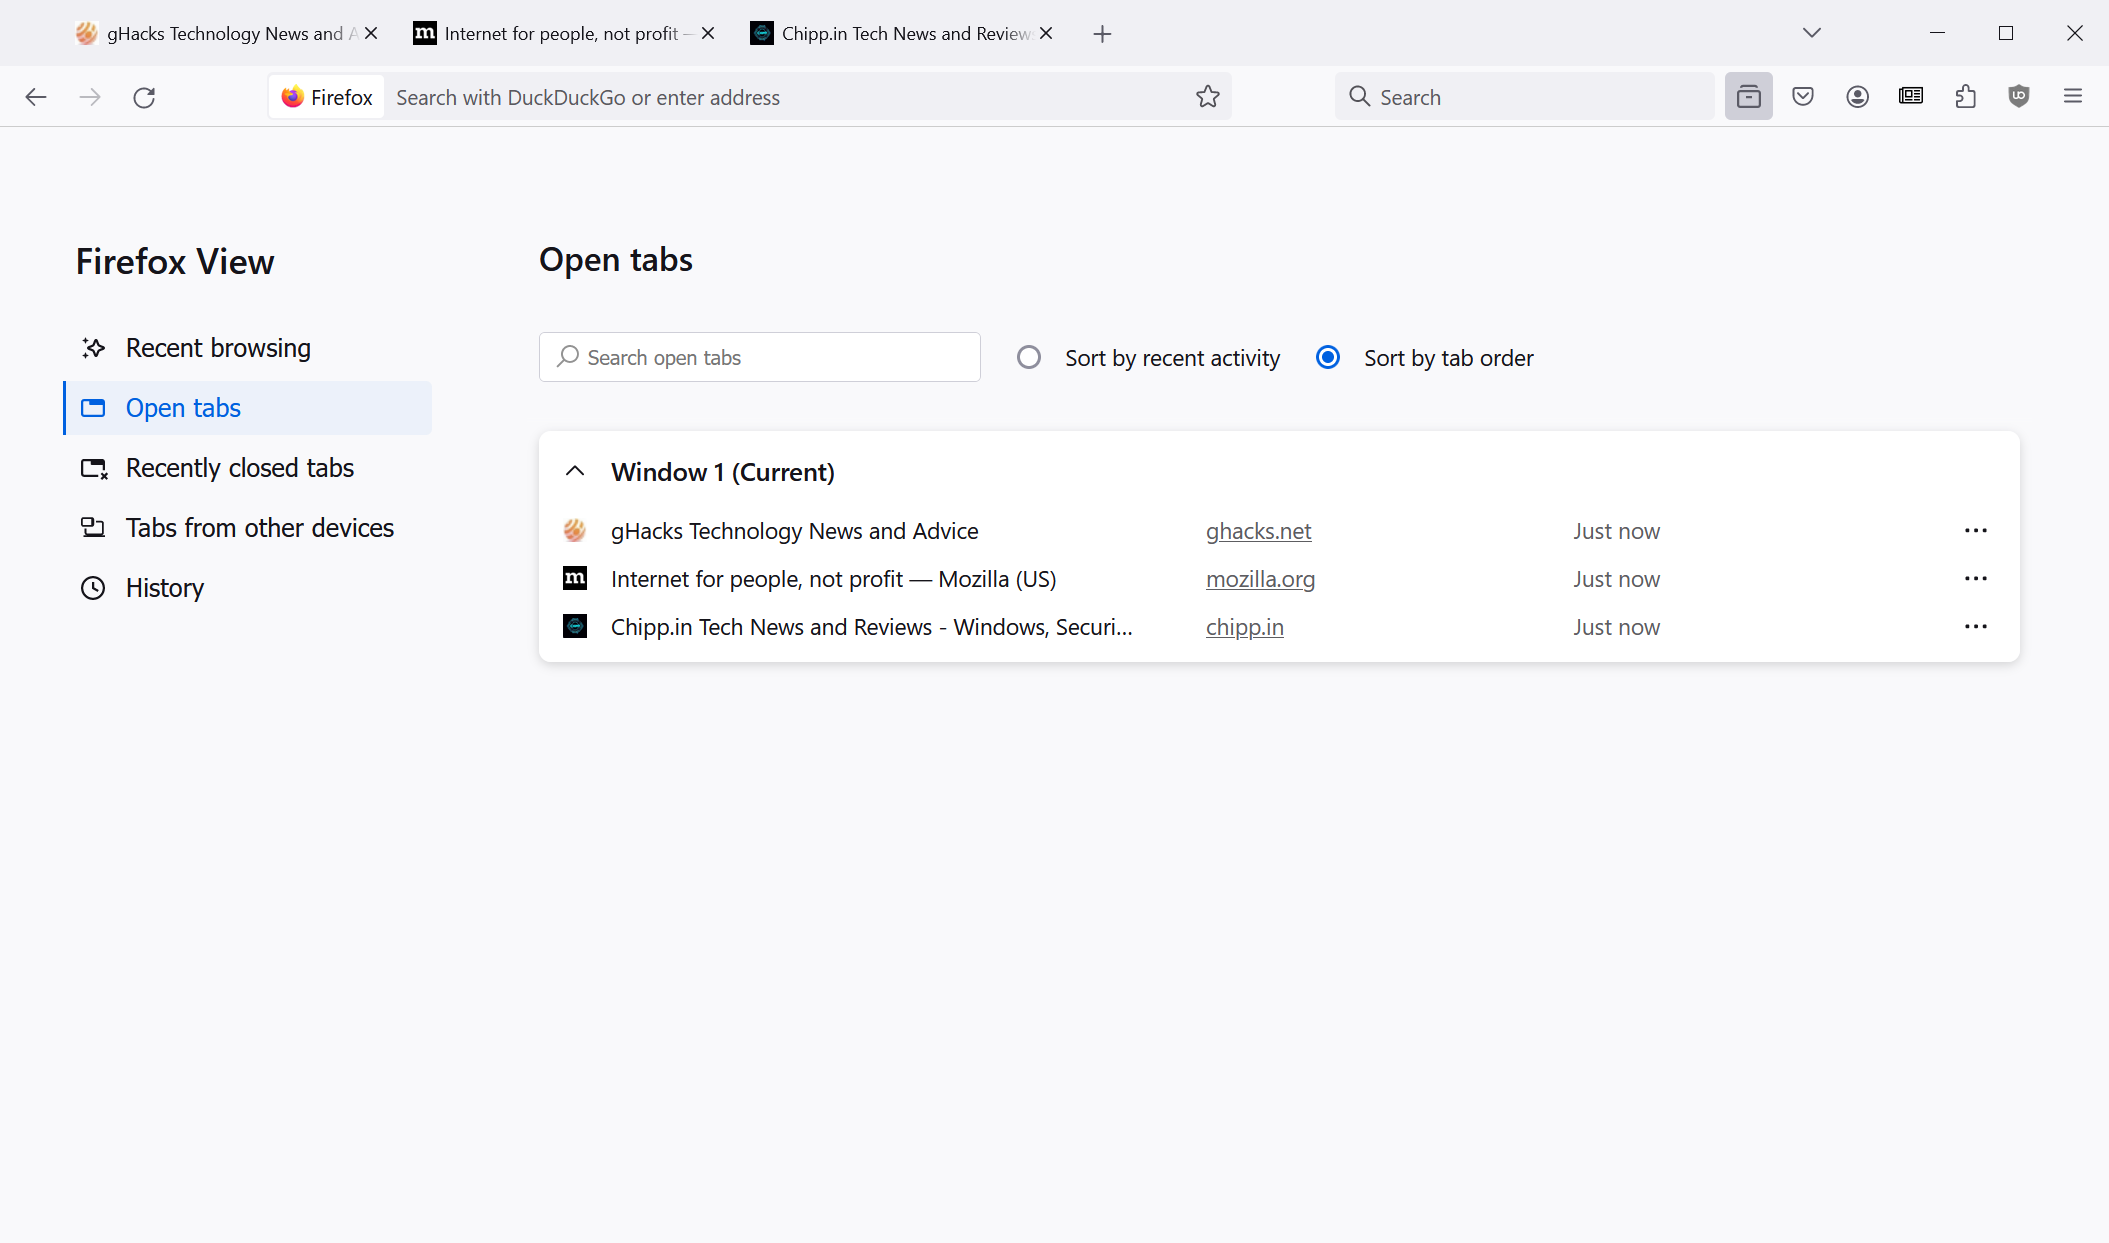
Task: Open History in Firefox View sidebar
Action: pos(248,588)
